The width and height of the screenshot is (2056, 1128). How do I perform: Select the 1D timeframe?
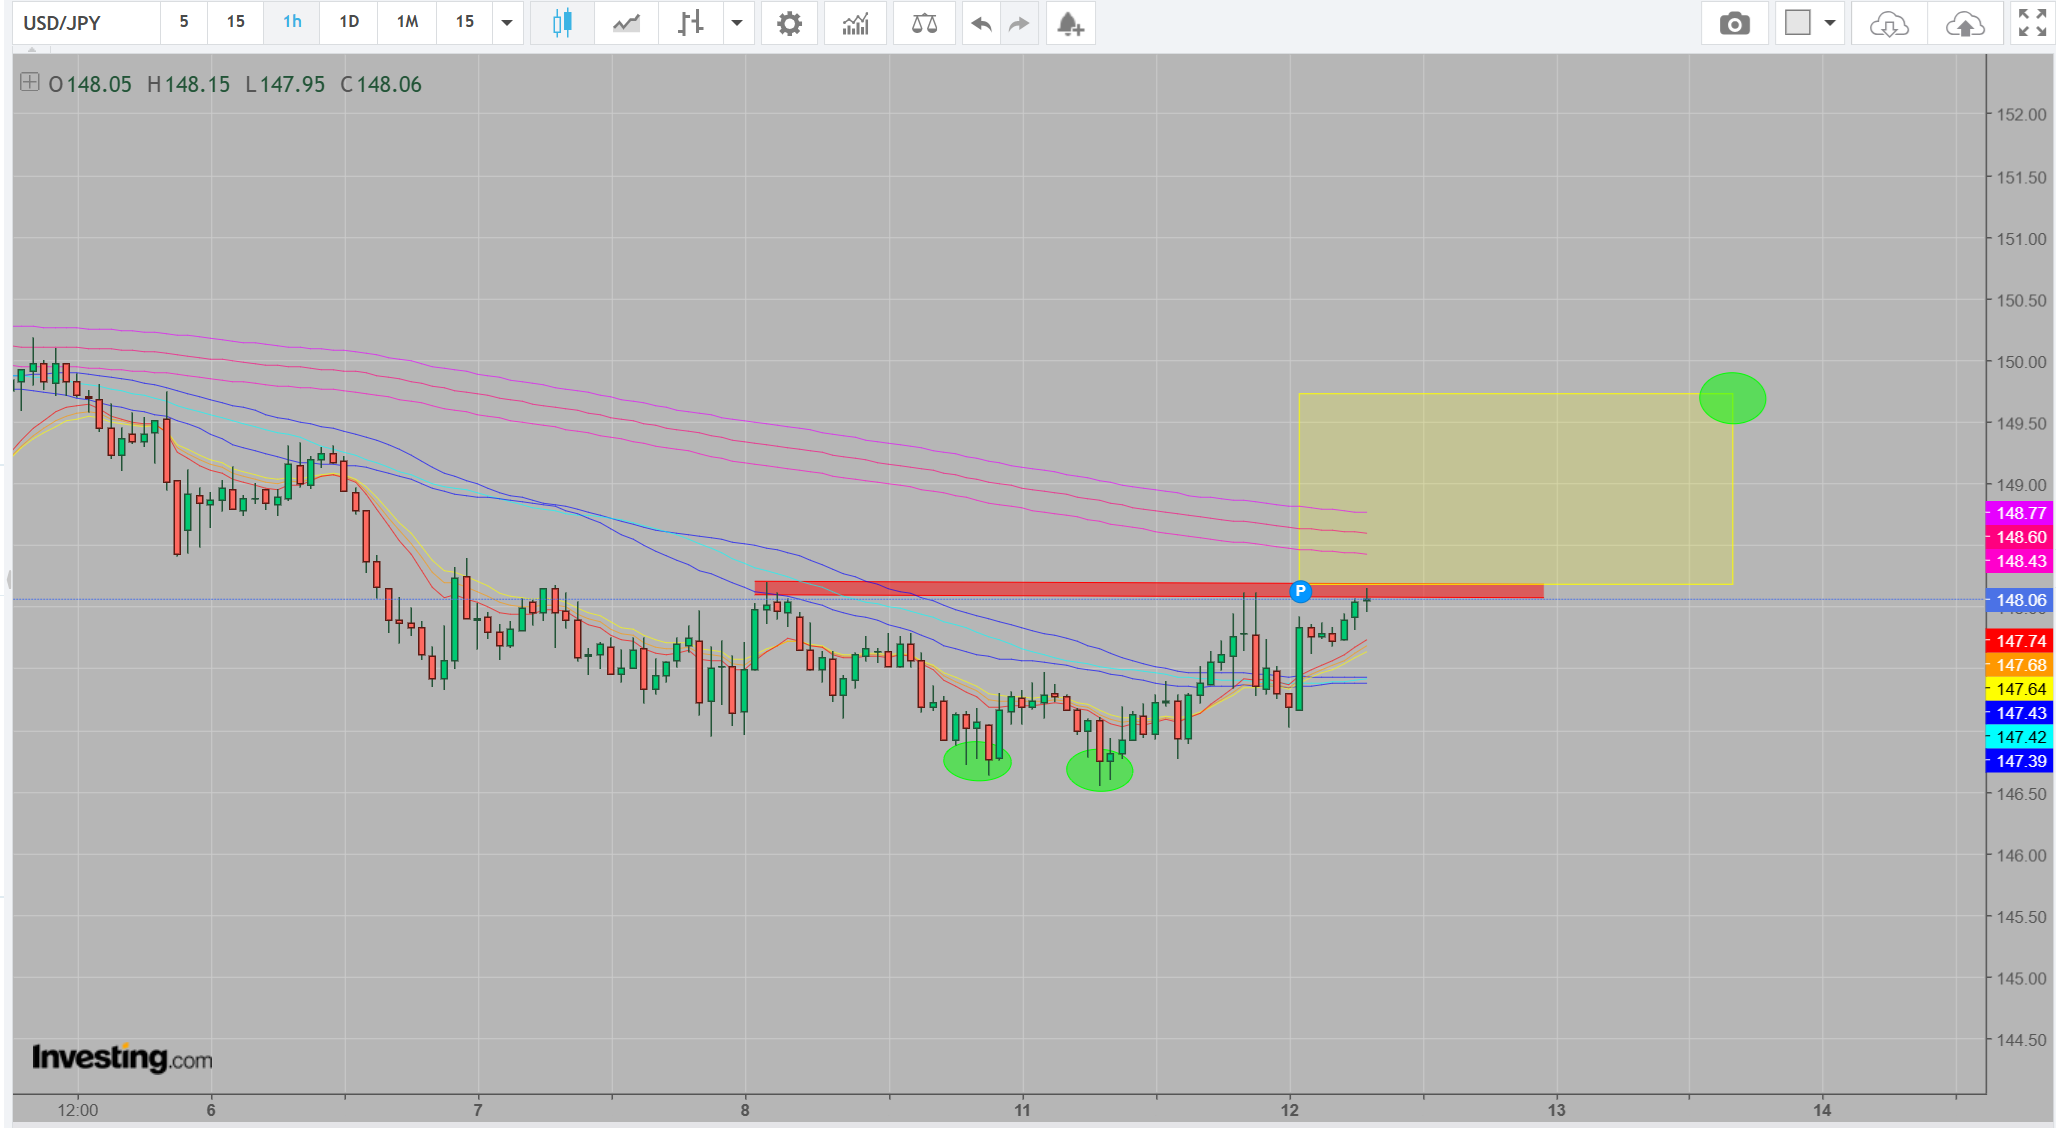pyautogui.click(x=349, y=22)
